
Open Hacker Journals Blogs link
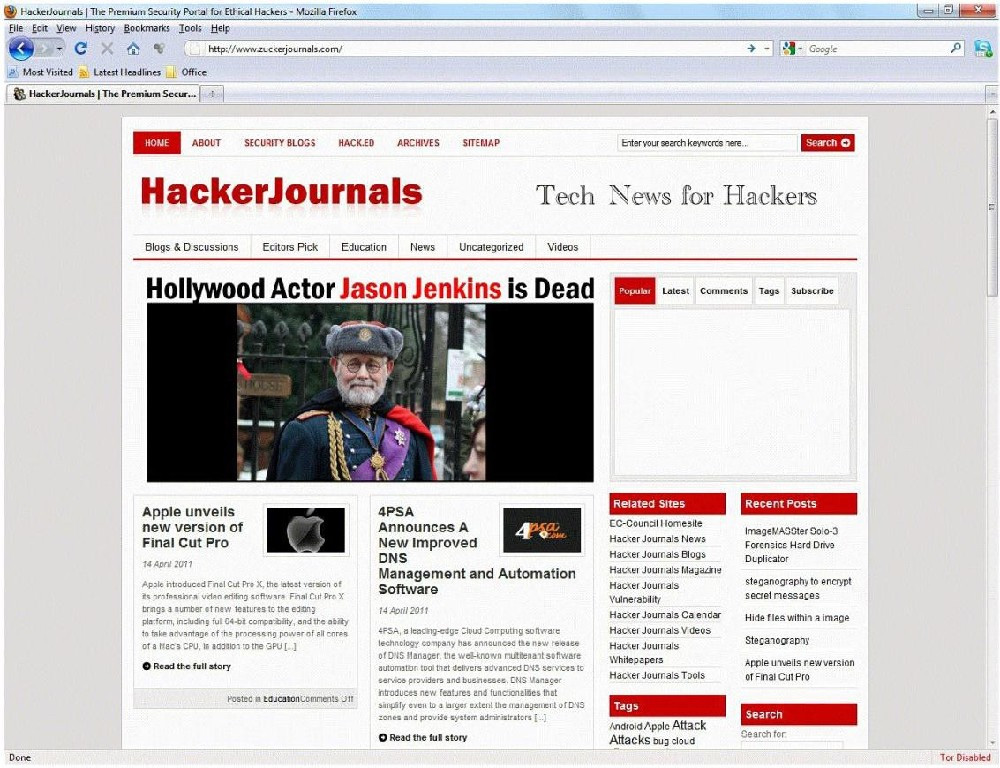pyautogui.click(x=658, y=554)
